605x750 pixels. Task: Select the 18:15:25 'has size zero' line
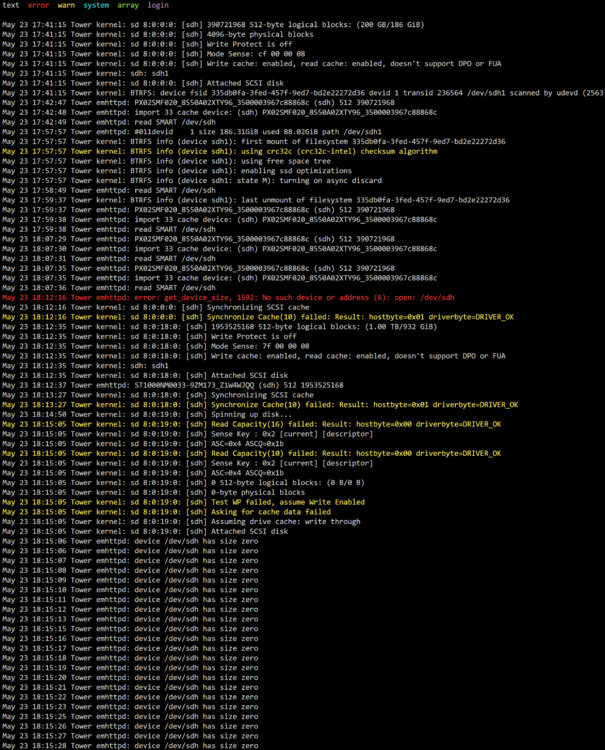(130, 717)
